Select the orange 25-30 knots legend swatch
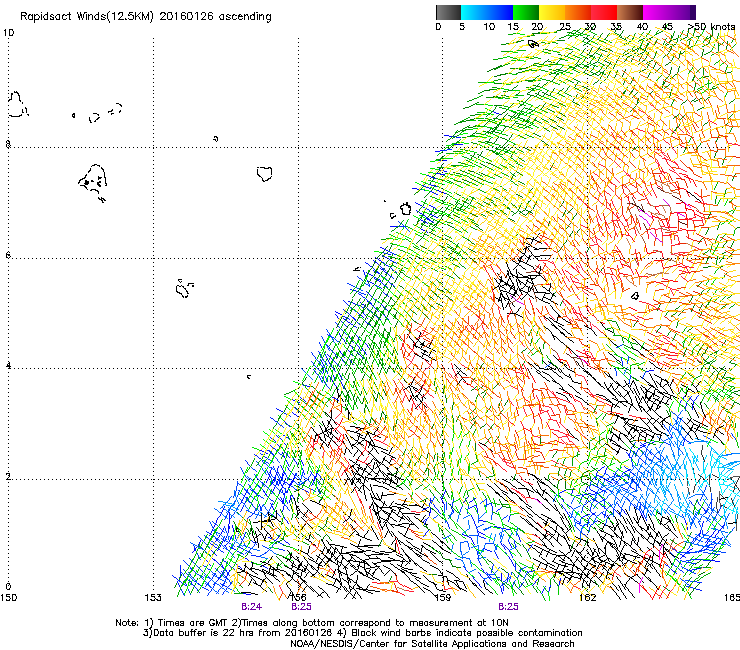The image size is (740, 650). pos(578,12)
